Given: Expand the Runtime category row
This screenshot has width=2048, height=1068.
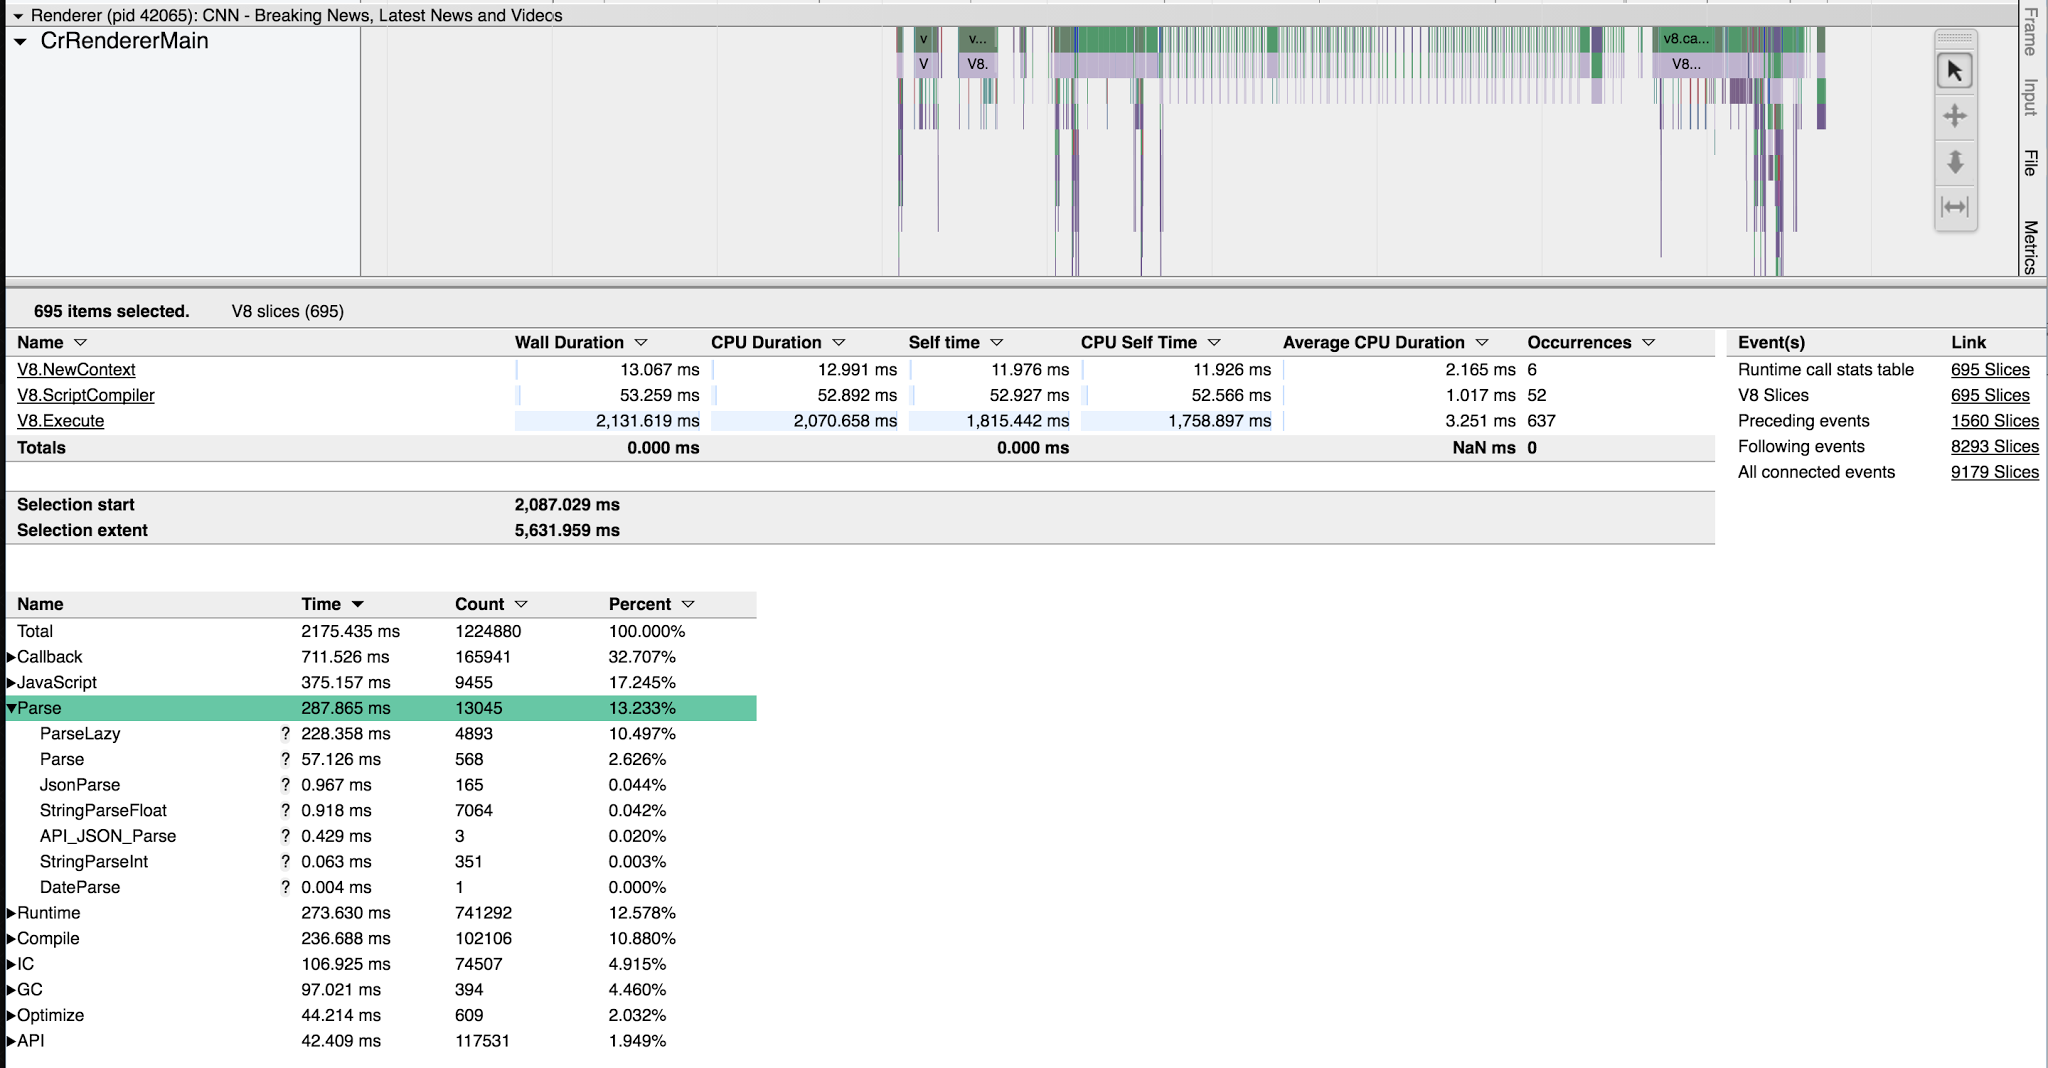Looking at the screenshot, I should click(11, 913).
